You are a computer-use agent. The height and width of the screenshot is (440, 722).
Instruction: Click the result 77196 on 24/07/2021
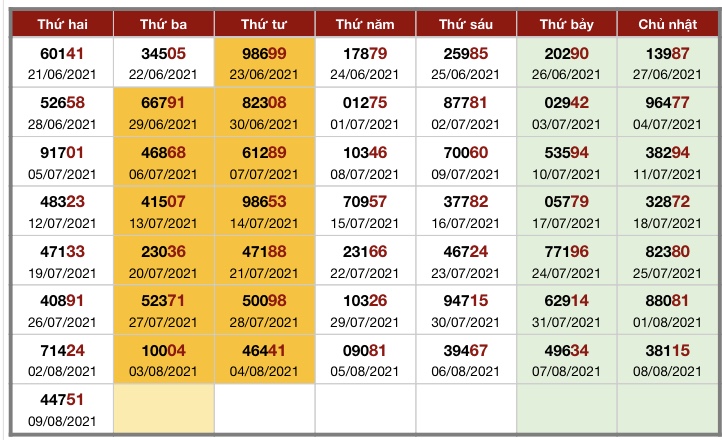tap(567, 261)
